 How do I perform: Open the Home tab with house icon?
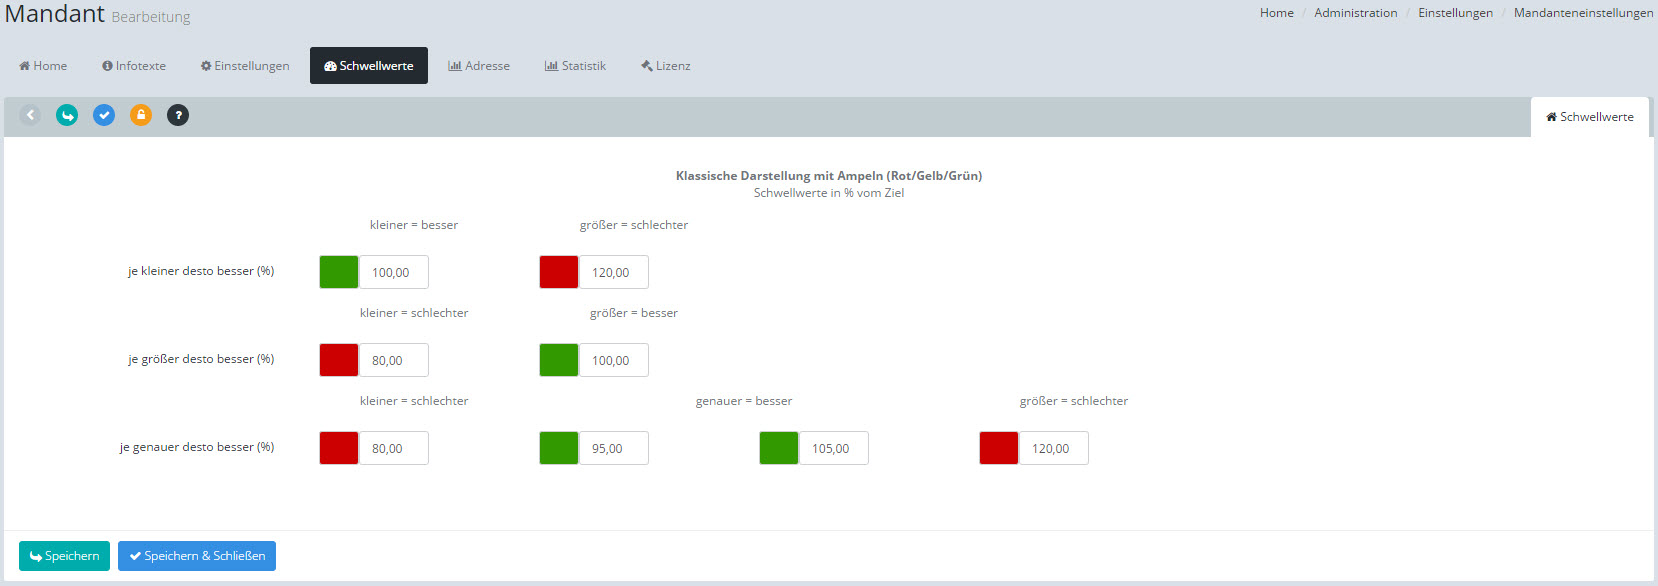(x=43, y=66)
